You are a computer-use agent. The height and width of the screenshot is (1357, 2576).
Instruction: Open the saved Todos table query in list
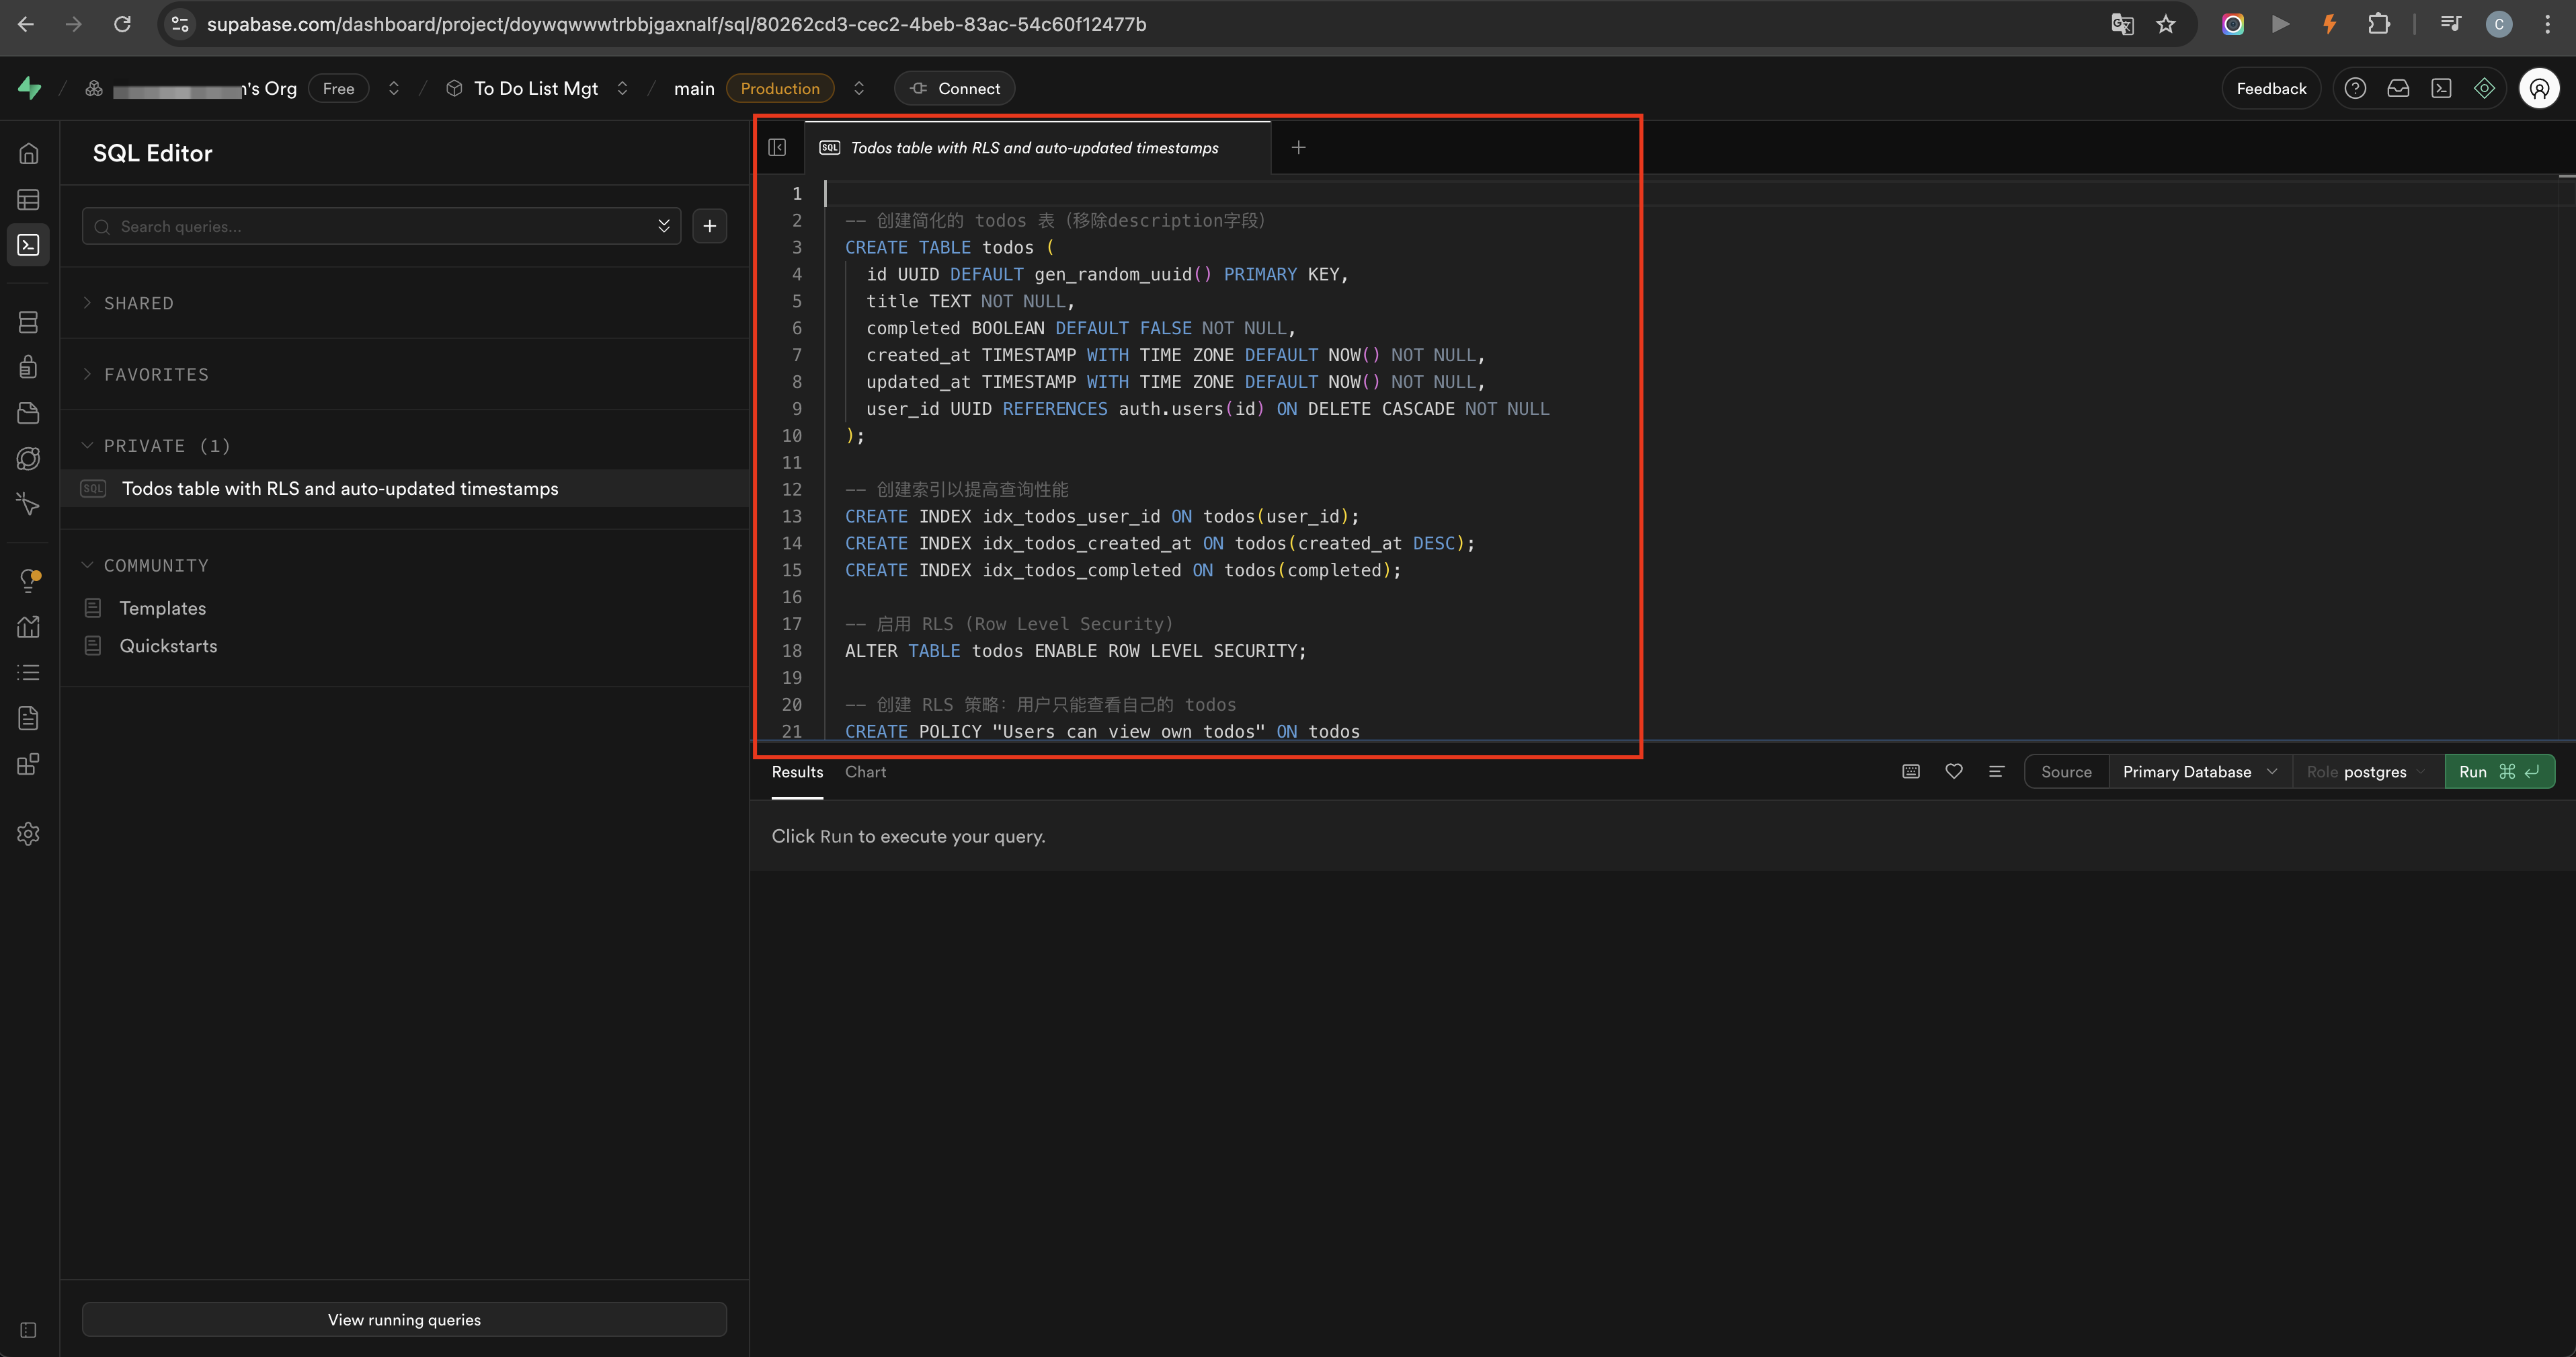point(405,488)
